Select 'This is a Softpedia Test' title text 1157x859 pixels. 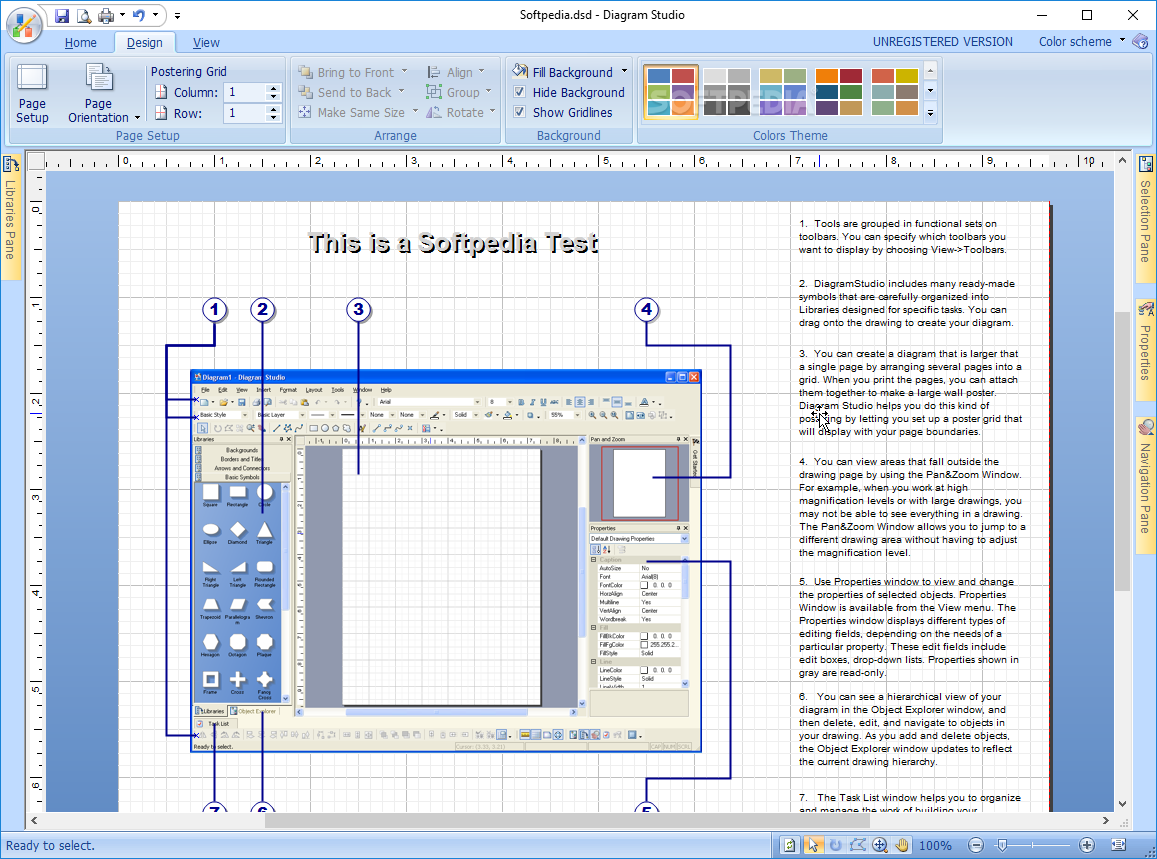click(x=453, y=243)
